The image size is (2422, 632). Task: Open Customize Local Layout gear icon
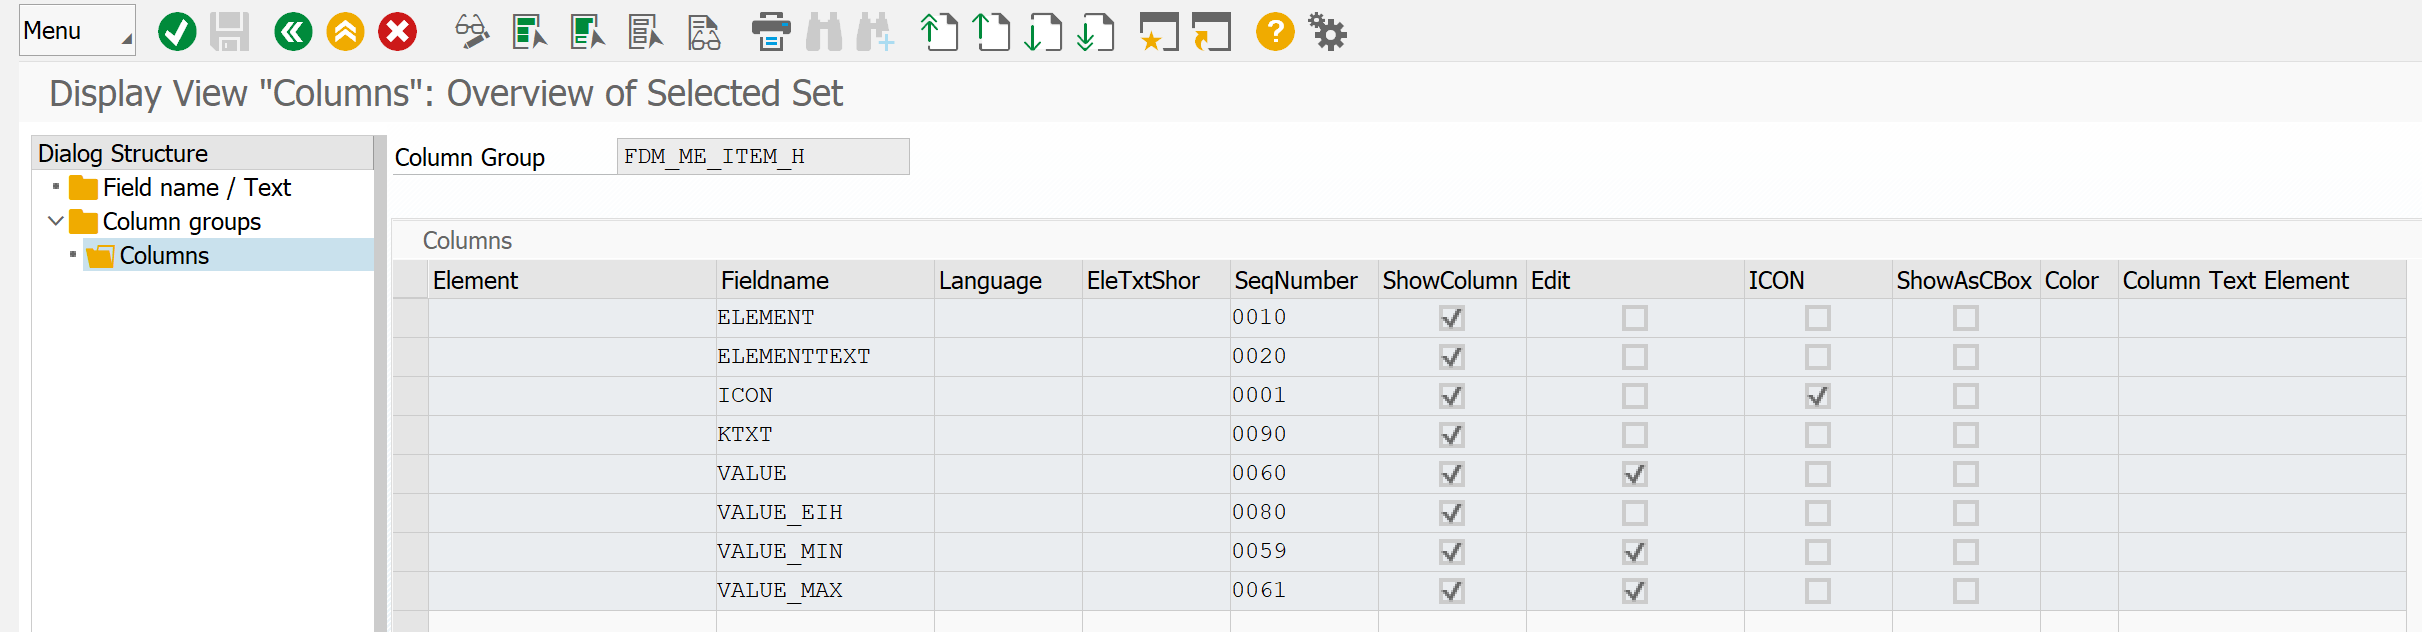pyautogui.click(x=1328, y=32)
